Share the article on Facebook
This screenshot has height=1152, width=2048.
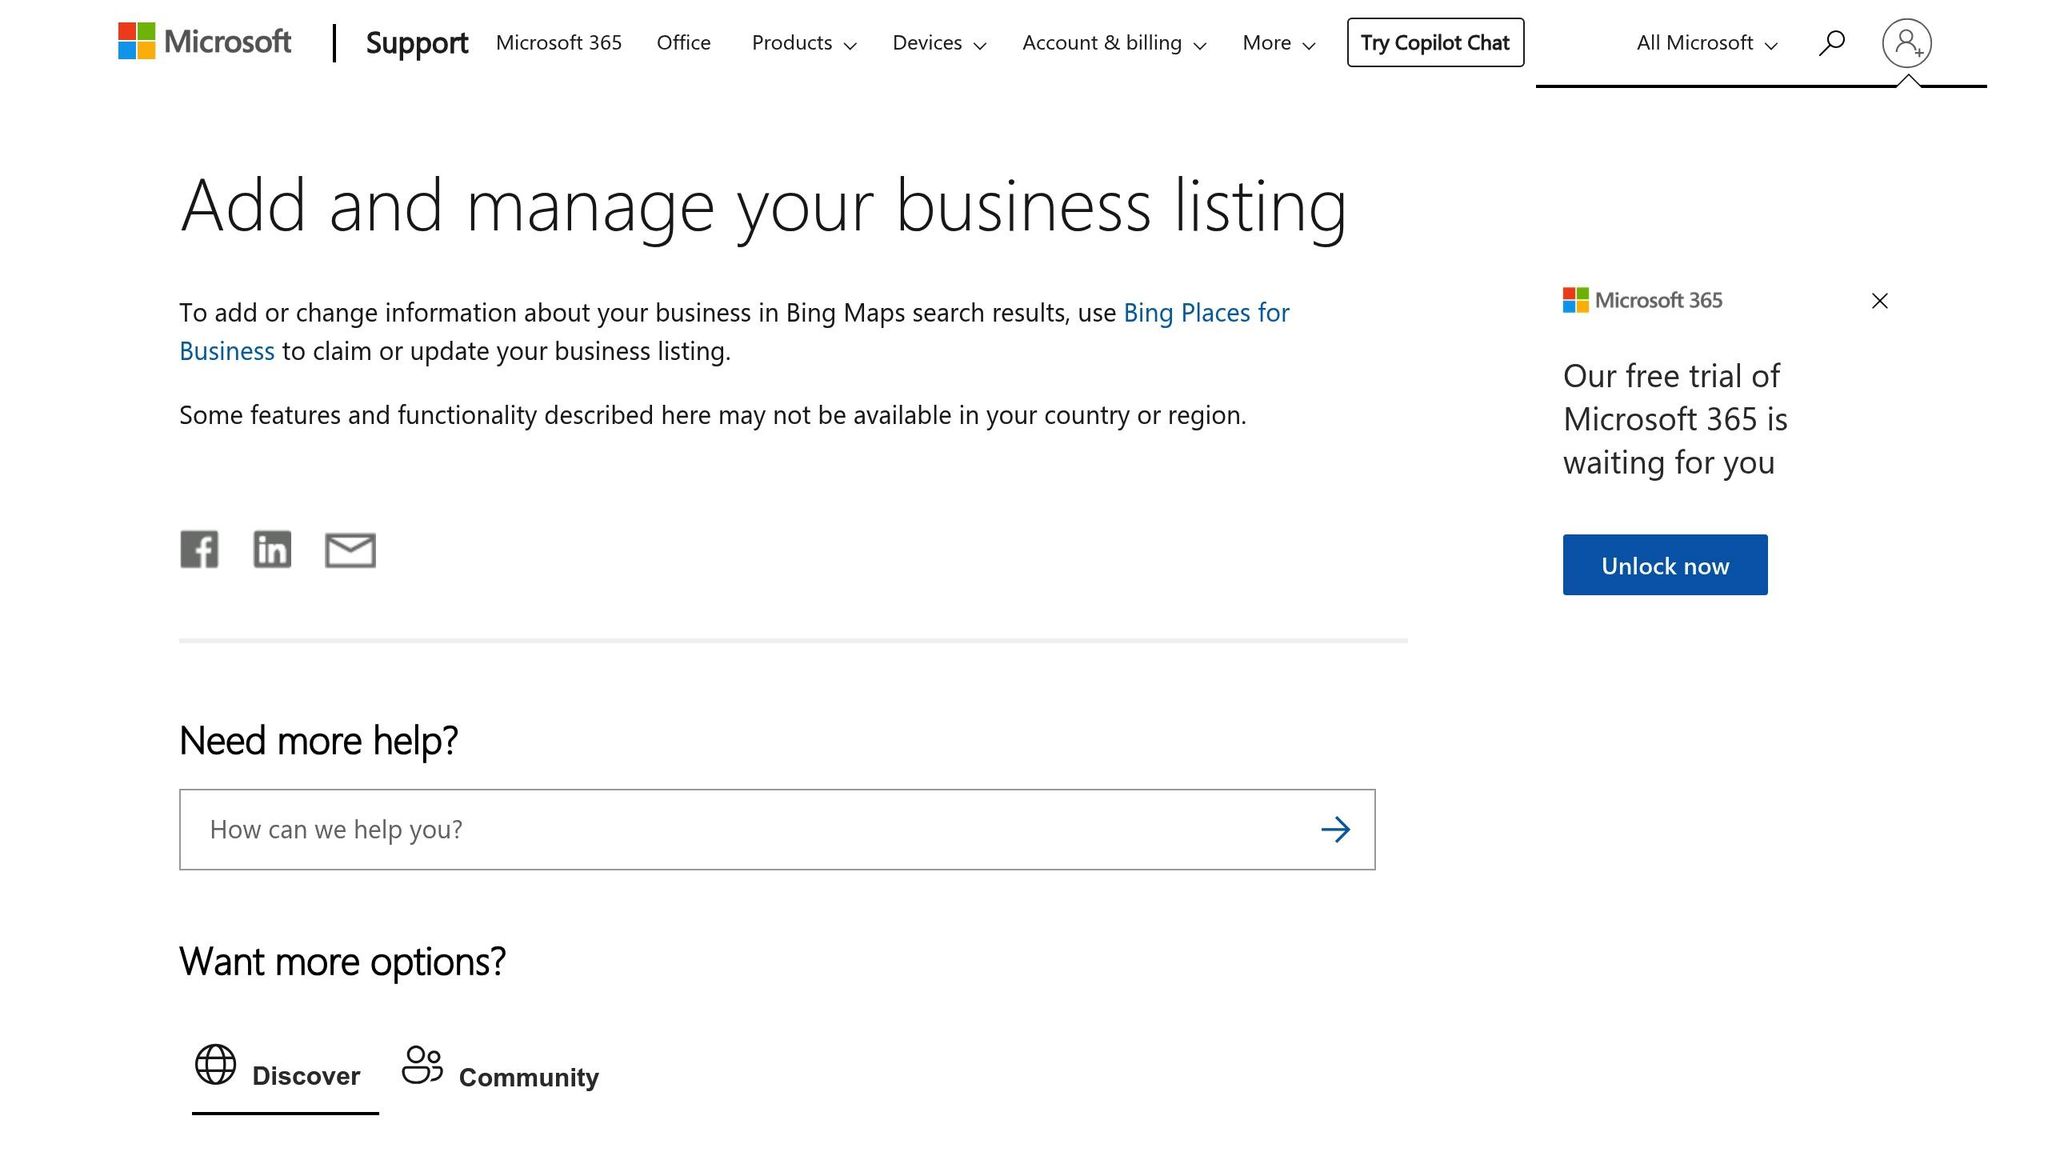[x=199, y=549]
